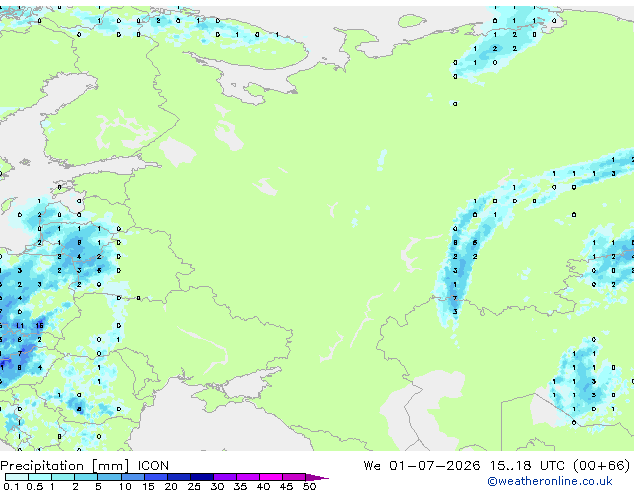Viewport: 634px width, 490px height.
Task: Click the '16' precipitation value on map
Action: (x=39, y=325)
